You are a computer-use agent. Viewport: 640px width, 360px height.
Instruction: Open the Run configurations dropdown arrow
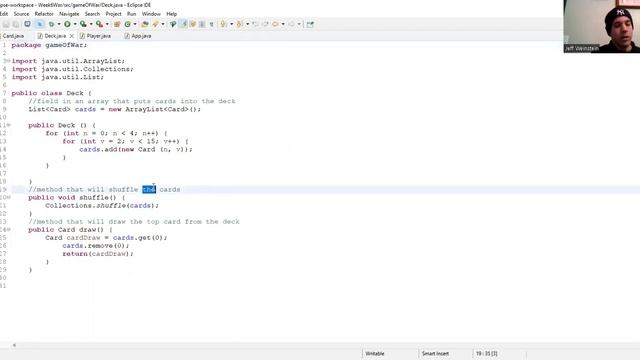75,24
